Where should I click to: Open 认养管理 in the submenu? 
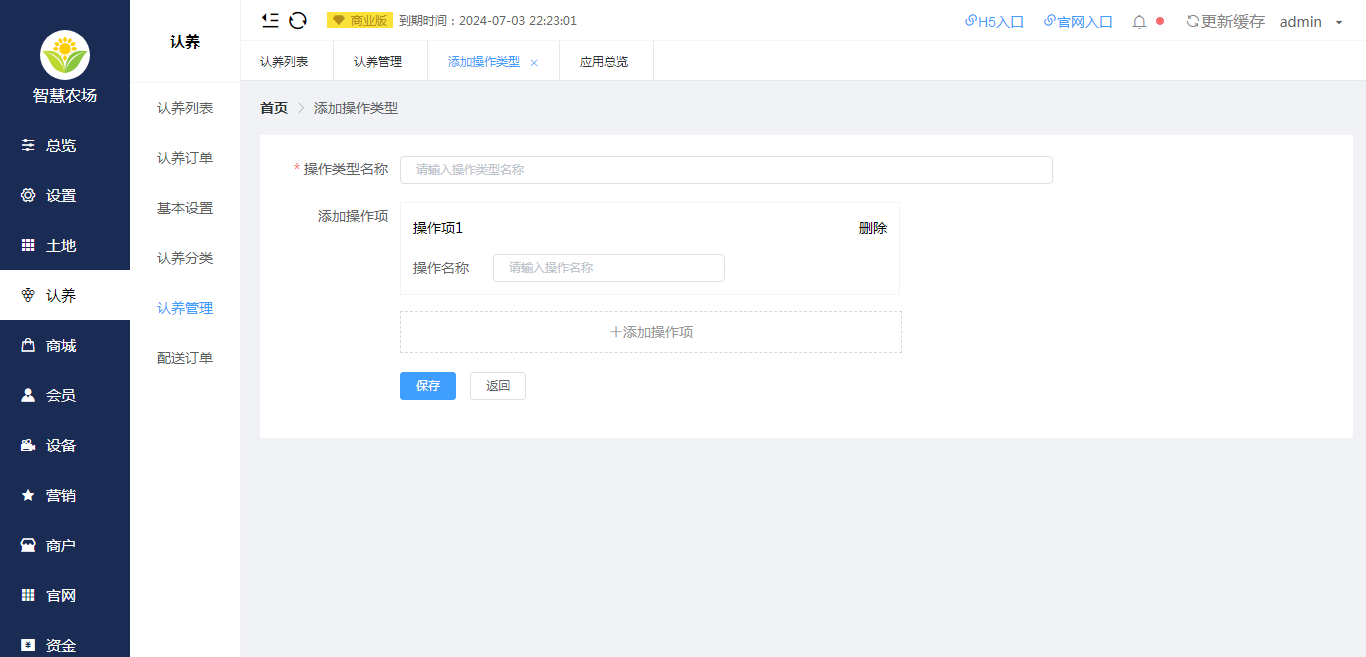pyautogui.click(x=185, y=308)
